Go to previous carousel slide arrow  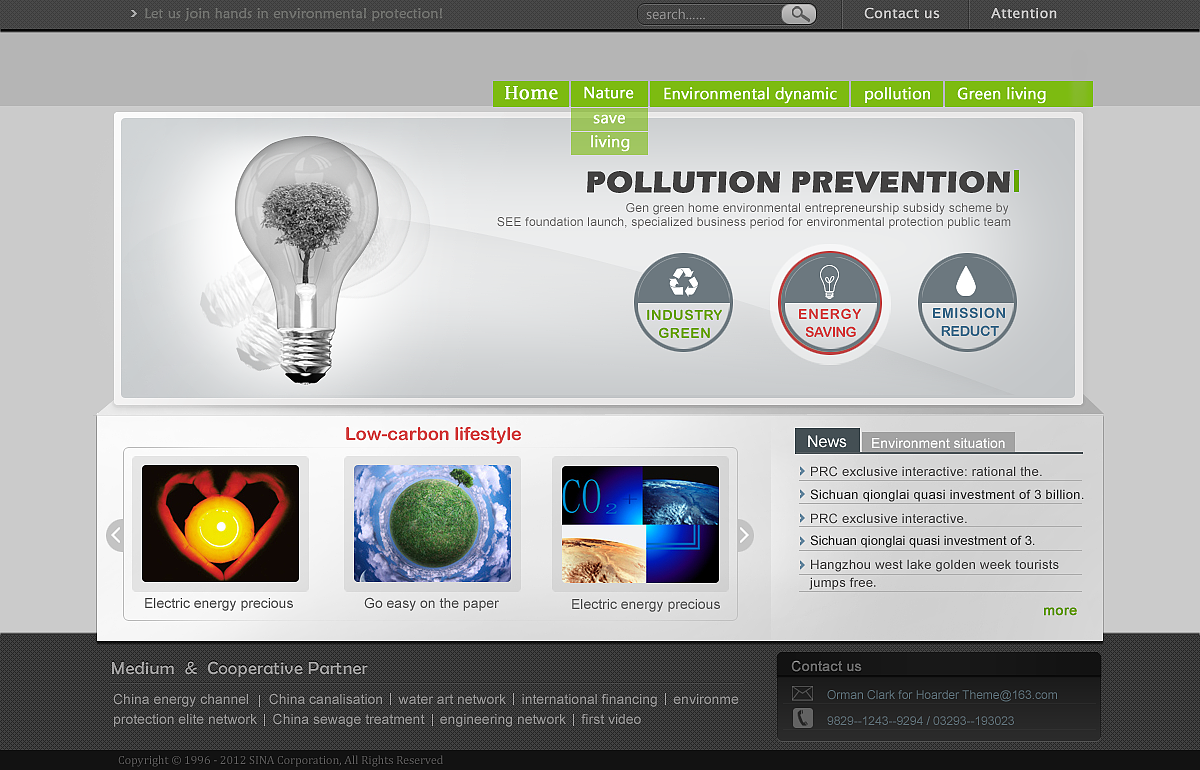(115, 535)
